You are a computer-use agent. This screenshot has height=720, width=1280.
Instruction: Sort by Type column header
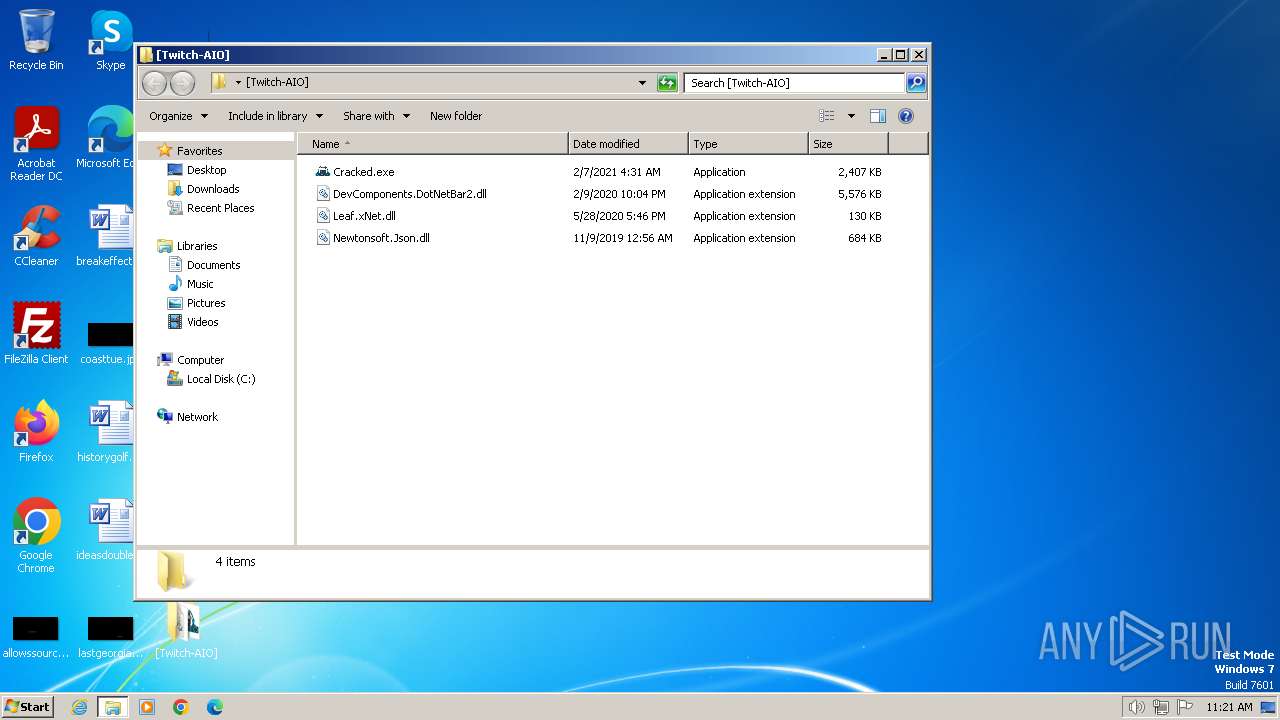pyautogui.click(x=748, y=144)
